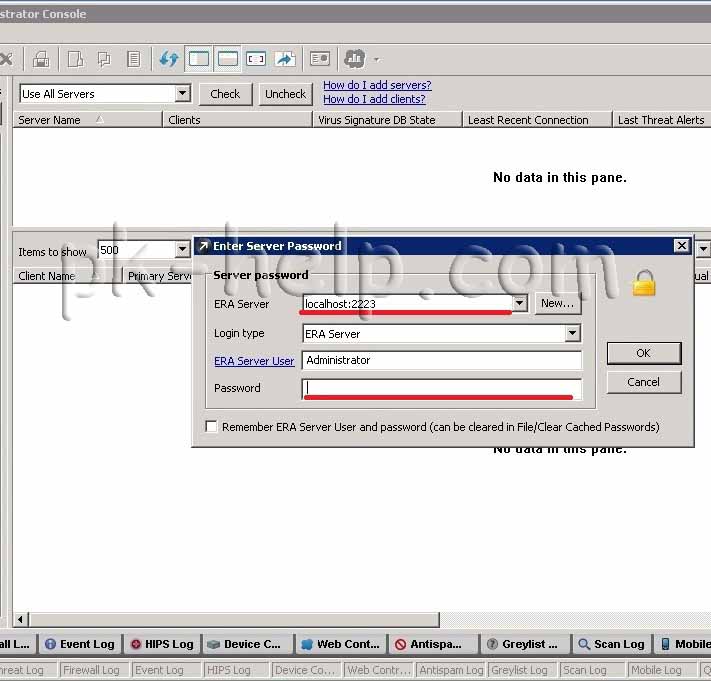Switch to the Device C... tab
The height and width of the screenshot is (681, 711).
248,644
